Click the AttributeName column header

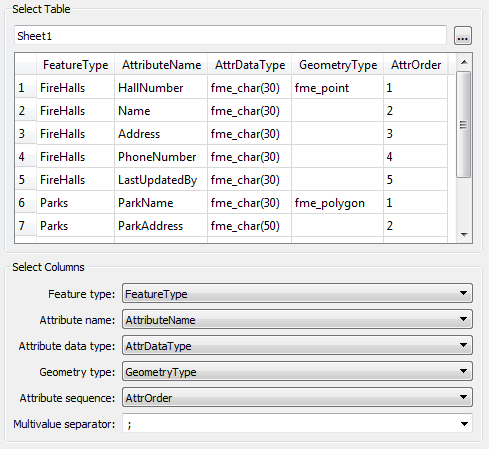[x=161, y=65]
